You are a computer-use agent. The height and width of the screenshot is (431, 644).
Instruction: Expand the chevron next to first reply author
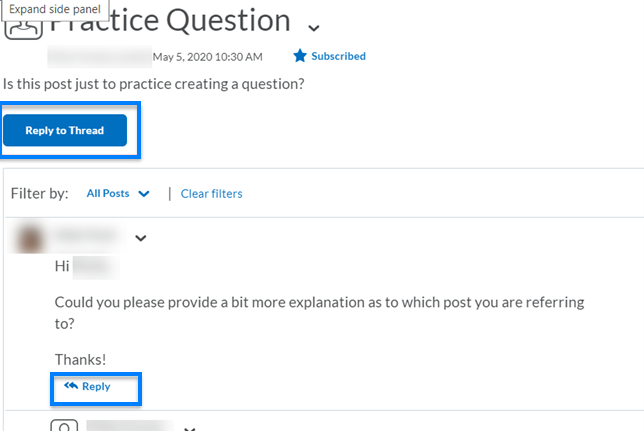tap(141, 238)
